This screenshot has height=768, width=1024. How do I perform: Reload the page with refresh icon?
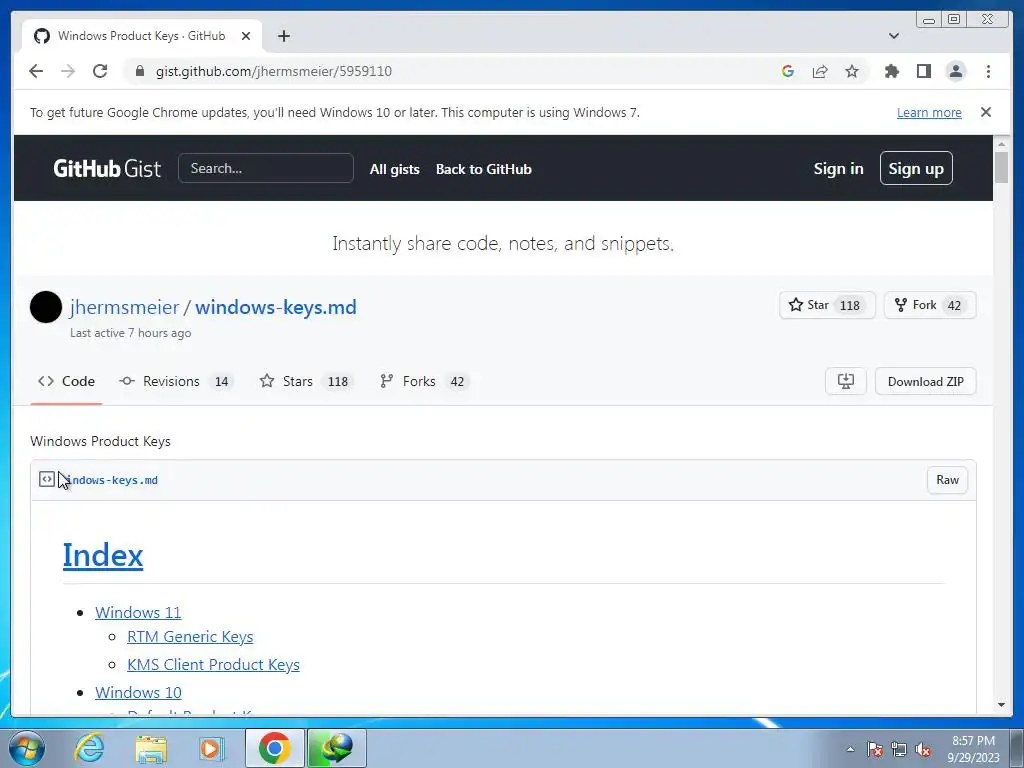100,71
